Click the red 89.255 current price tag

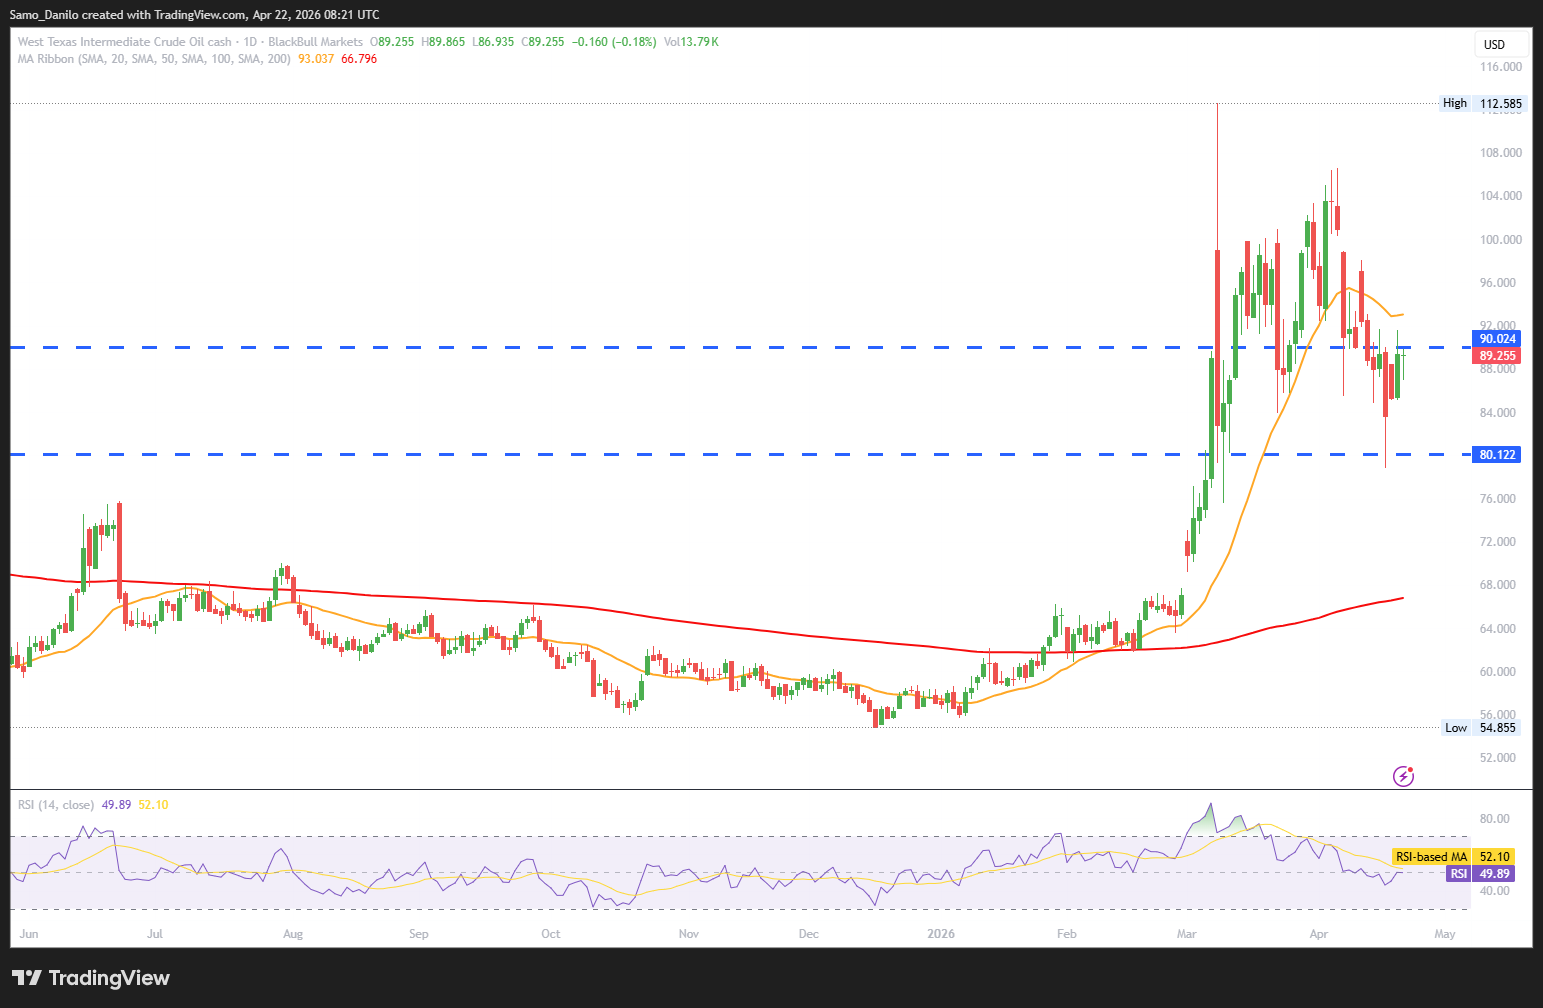(1497, 356)
